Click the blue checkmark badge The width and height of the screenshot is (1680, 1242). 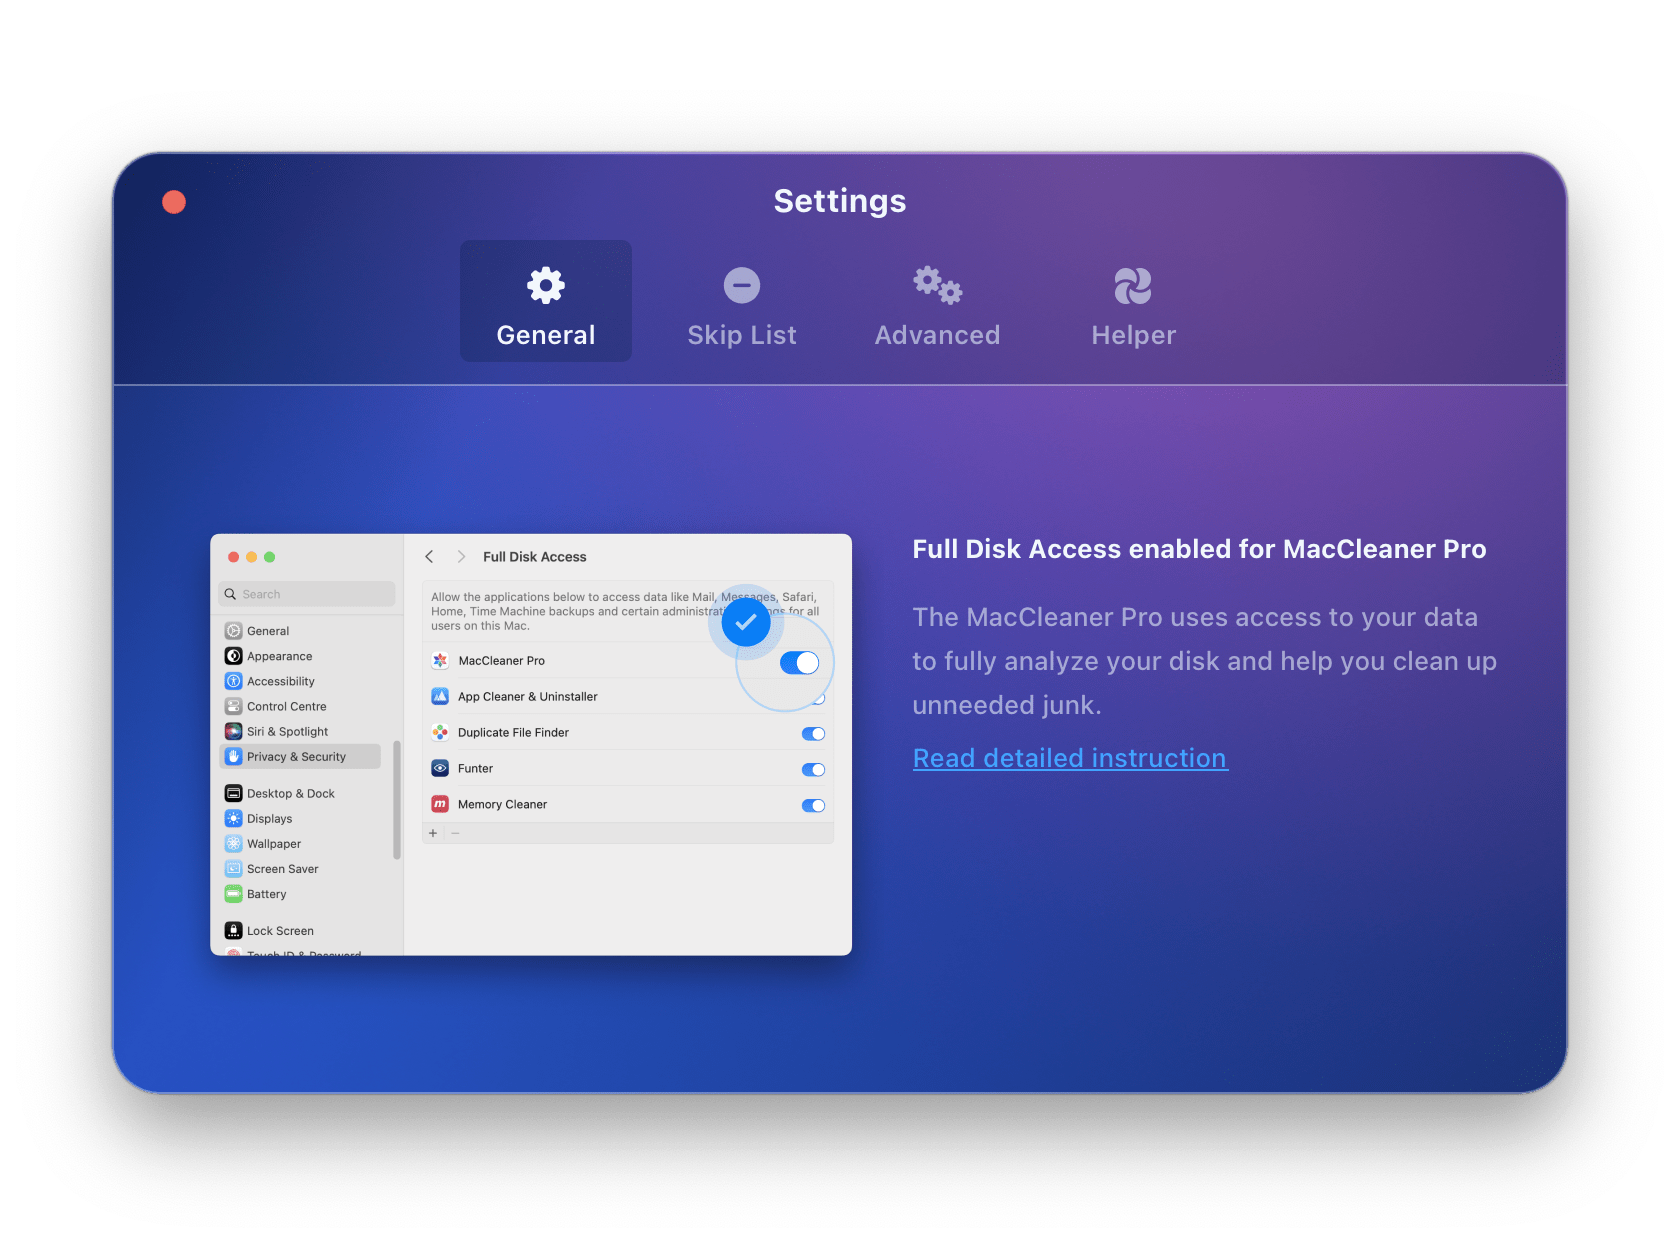pyautogui.click(x=746, y=622)
